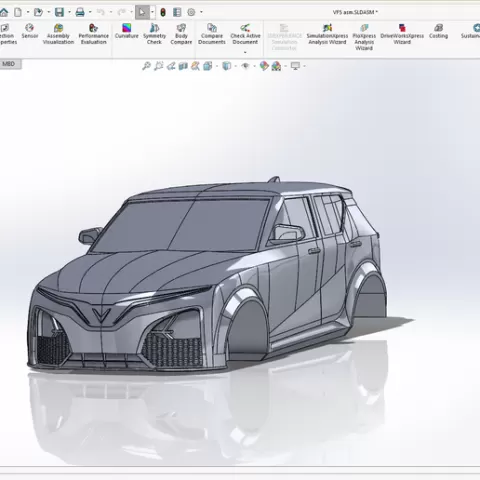The height and width of the screenshot is (480, 480).
Task: Rebuild the model using the traffic light icon
Action: point(163,12)
